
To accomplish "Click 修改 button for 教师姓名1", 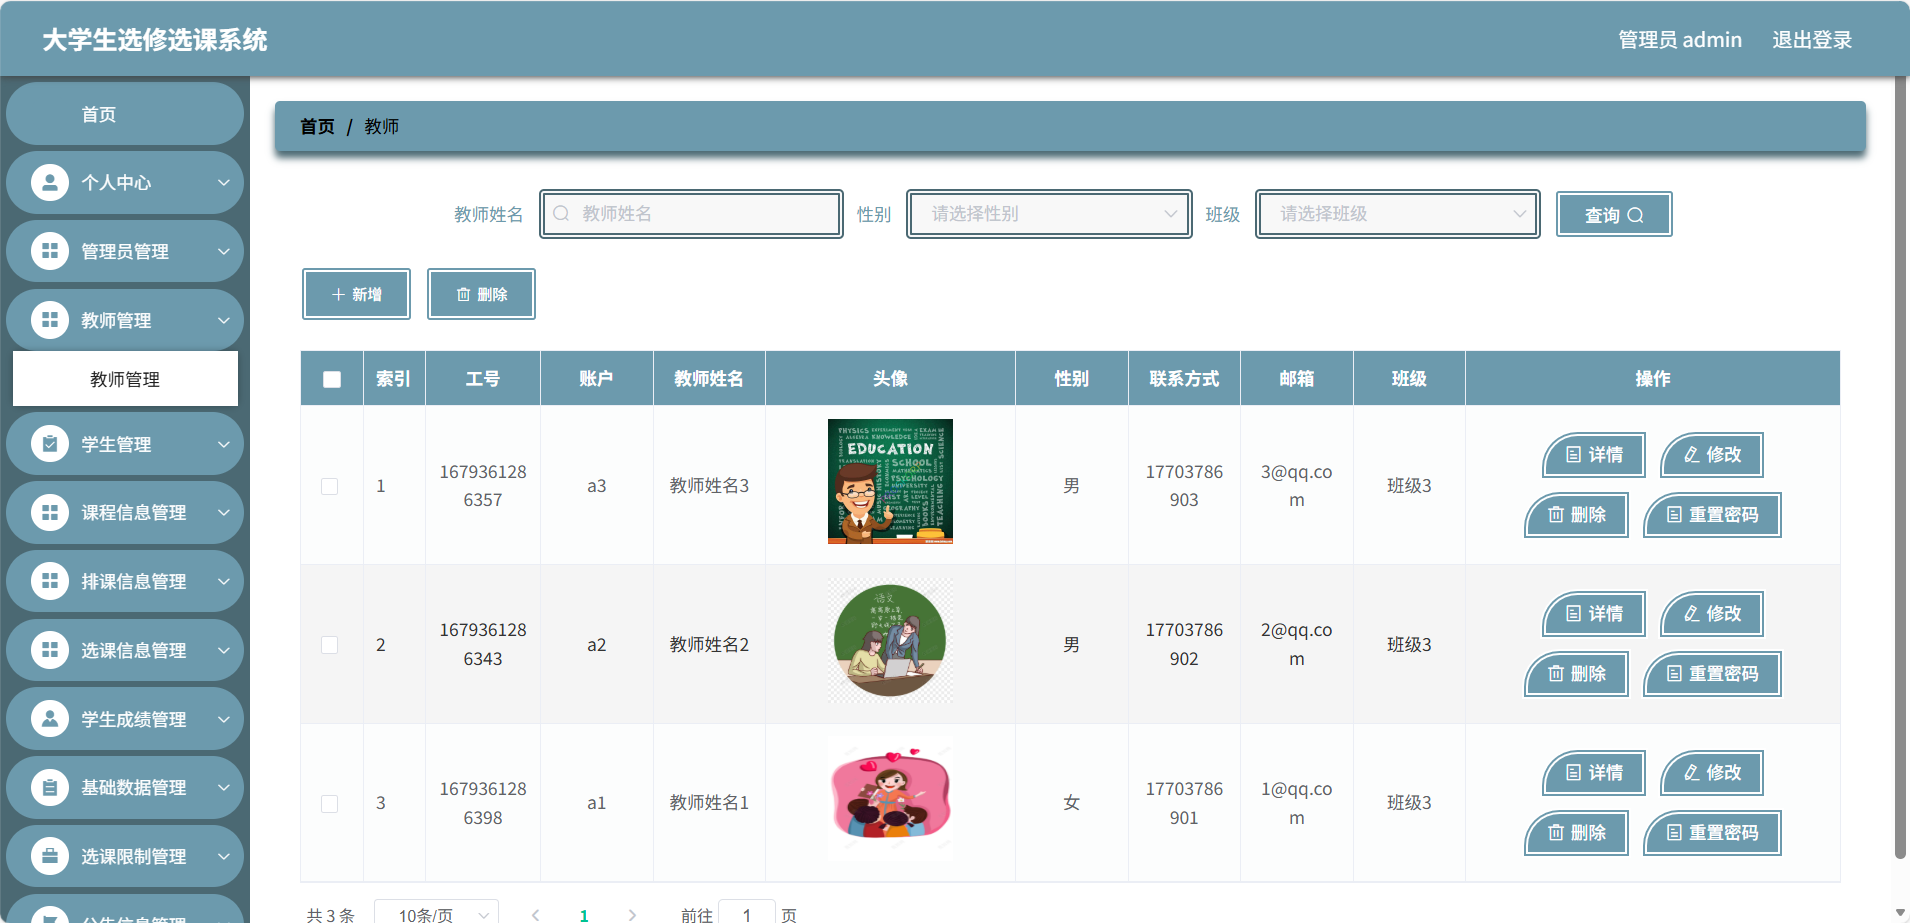I will click(1712, 773).
